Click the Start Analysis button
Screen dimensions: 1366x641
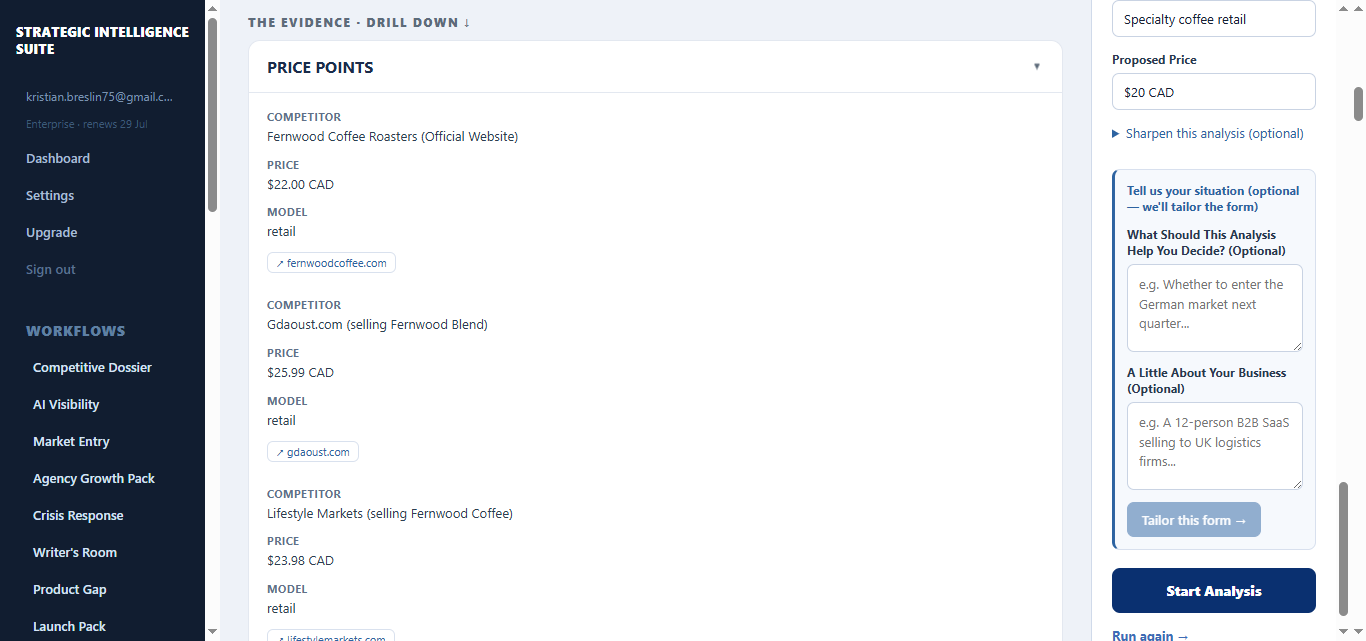[x=1214, y=591]
